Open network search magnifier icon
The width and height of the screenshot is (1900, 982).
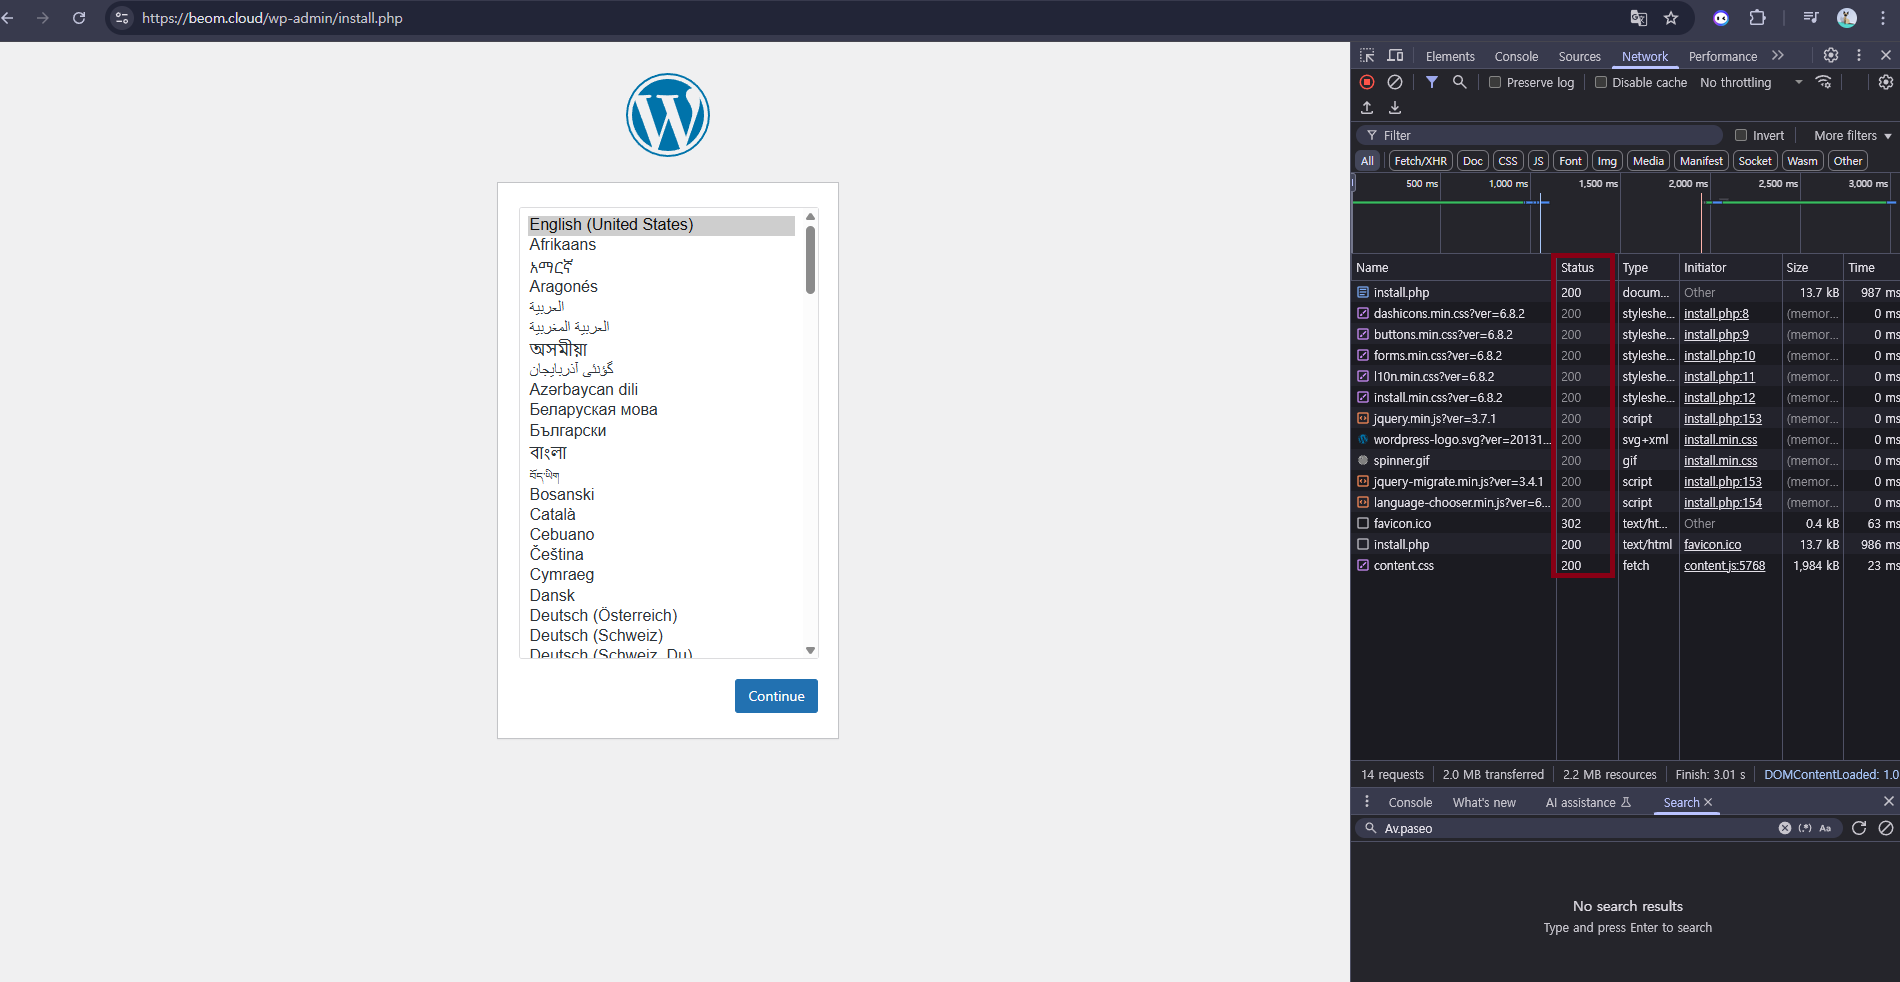pos(1460,82)
